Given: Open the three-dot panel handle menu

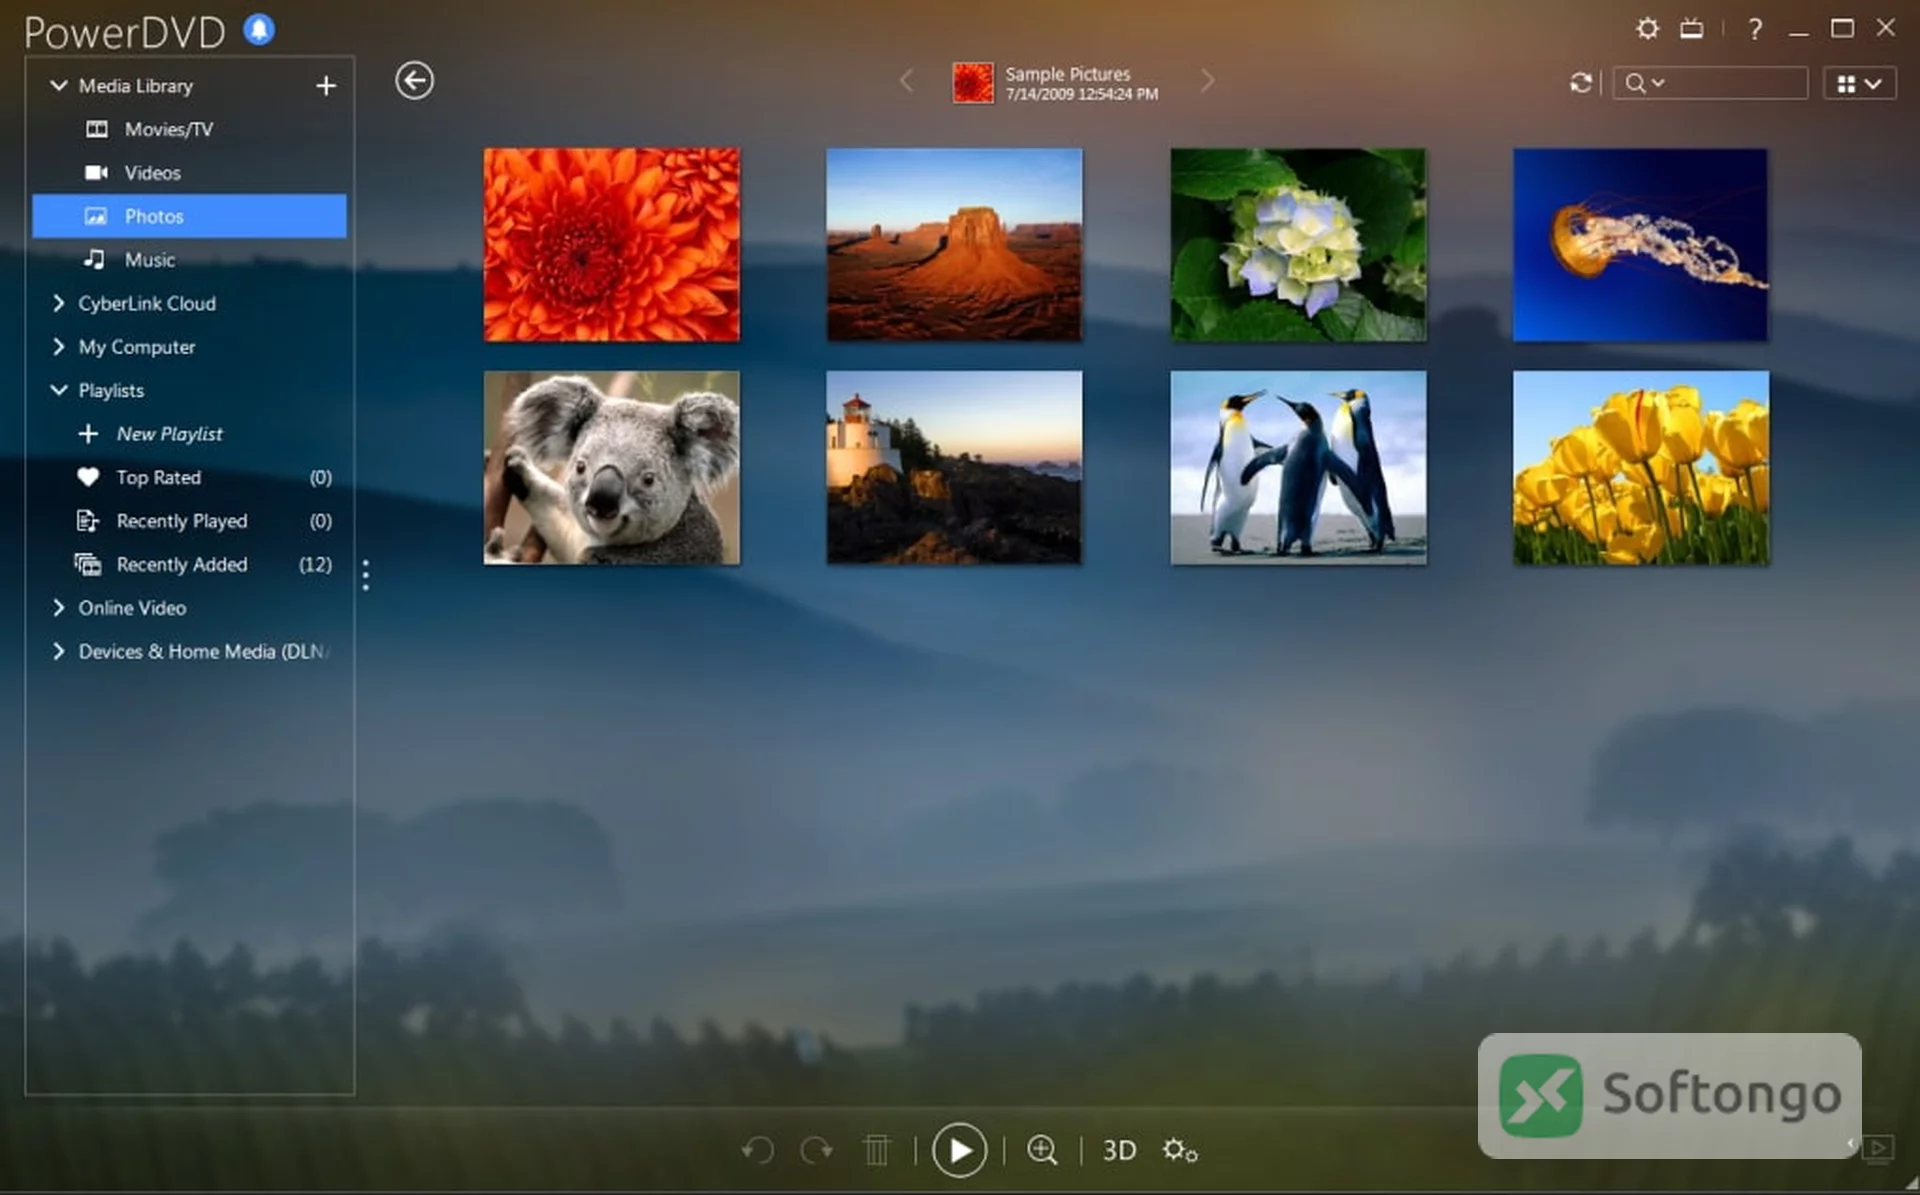Looking at the screenshot, I should (x=366, y=575).
